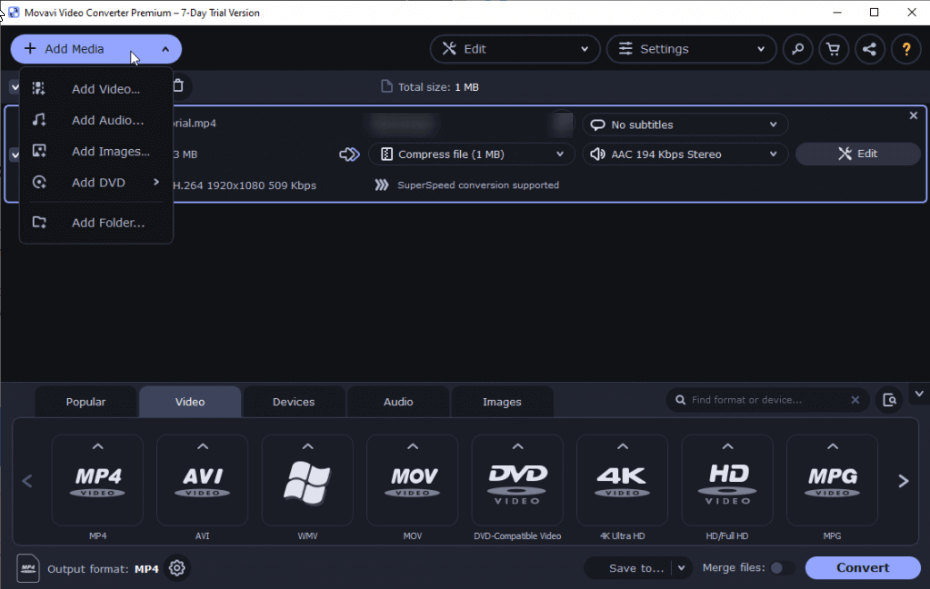
Task: Open the AAC 194 Kbps Stereo audio dropdown
Action: [685, 154]
